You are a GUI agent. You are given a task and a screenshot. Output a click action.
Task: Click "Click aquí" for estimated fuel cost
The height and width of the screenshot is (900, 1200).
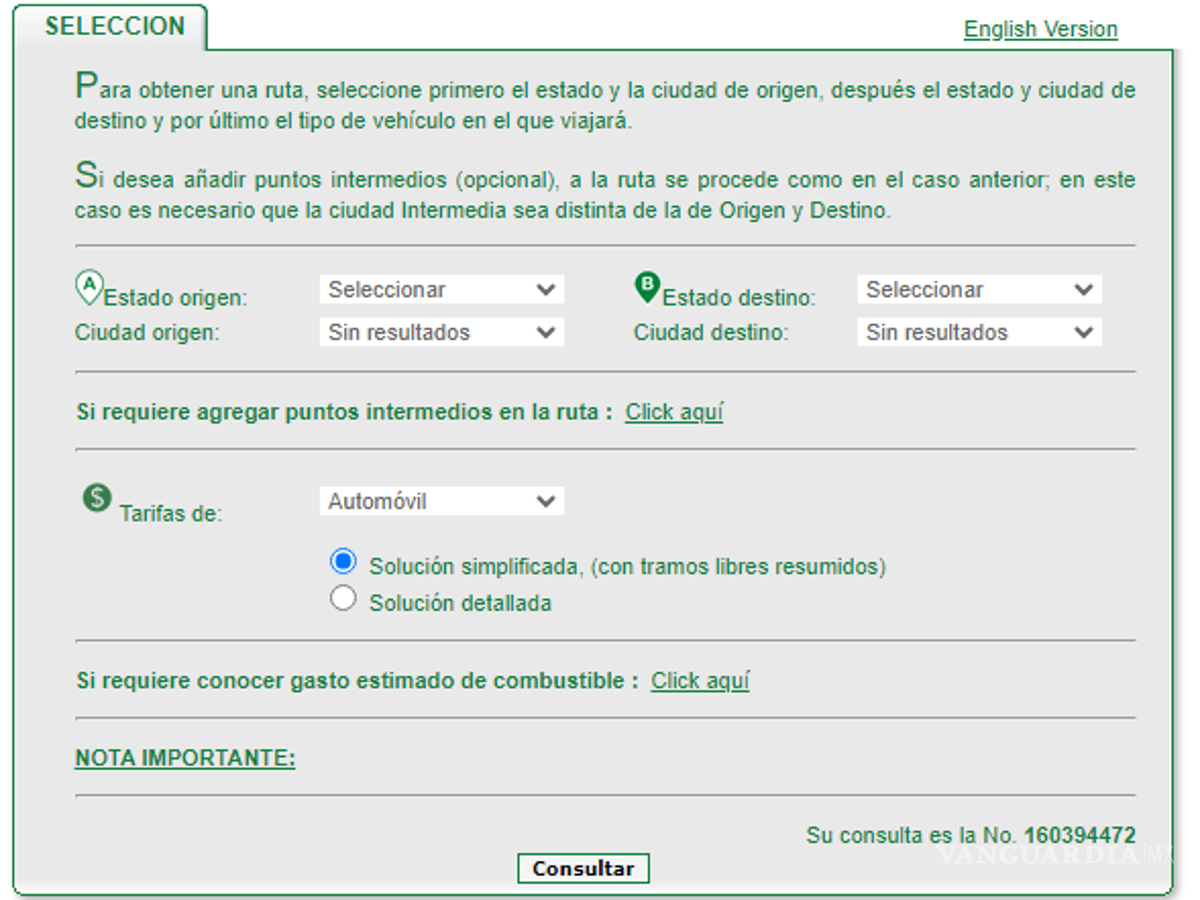[700, 680]
